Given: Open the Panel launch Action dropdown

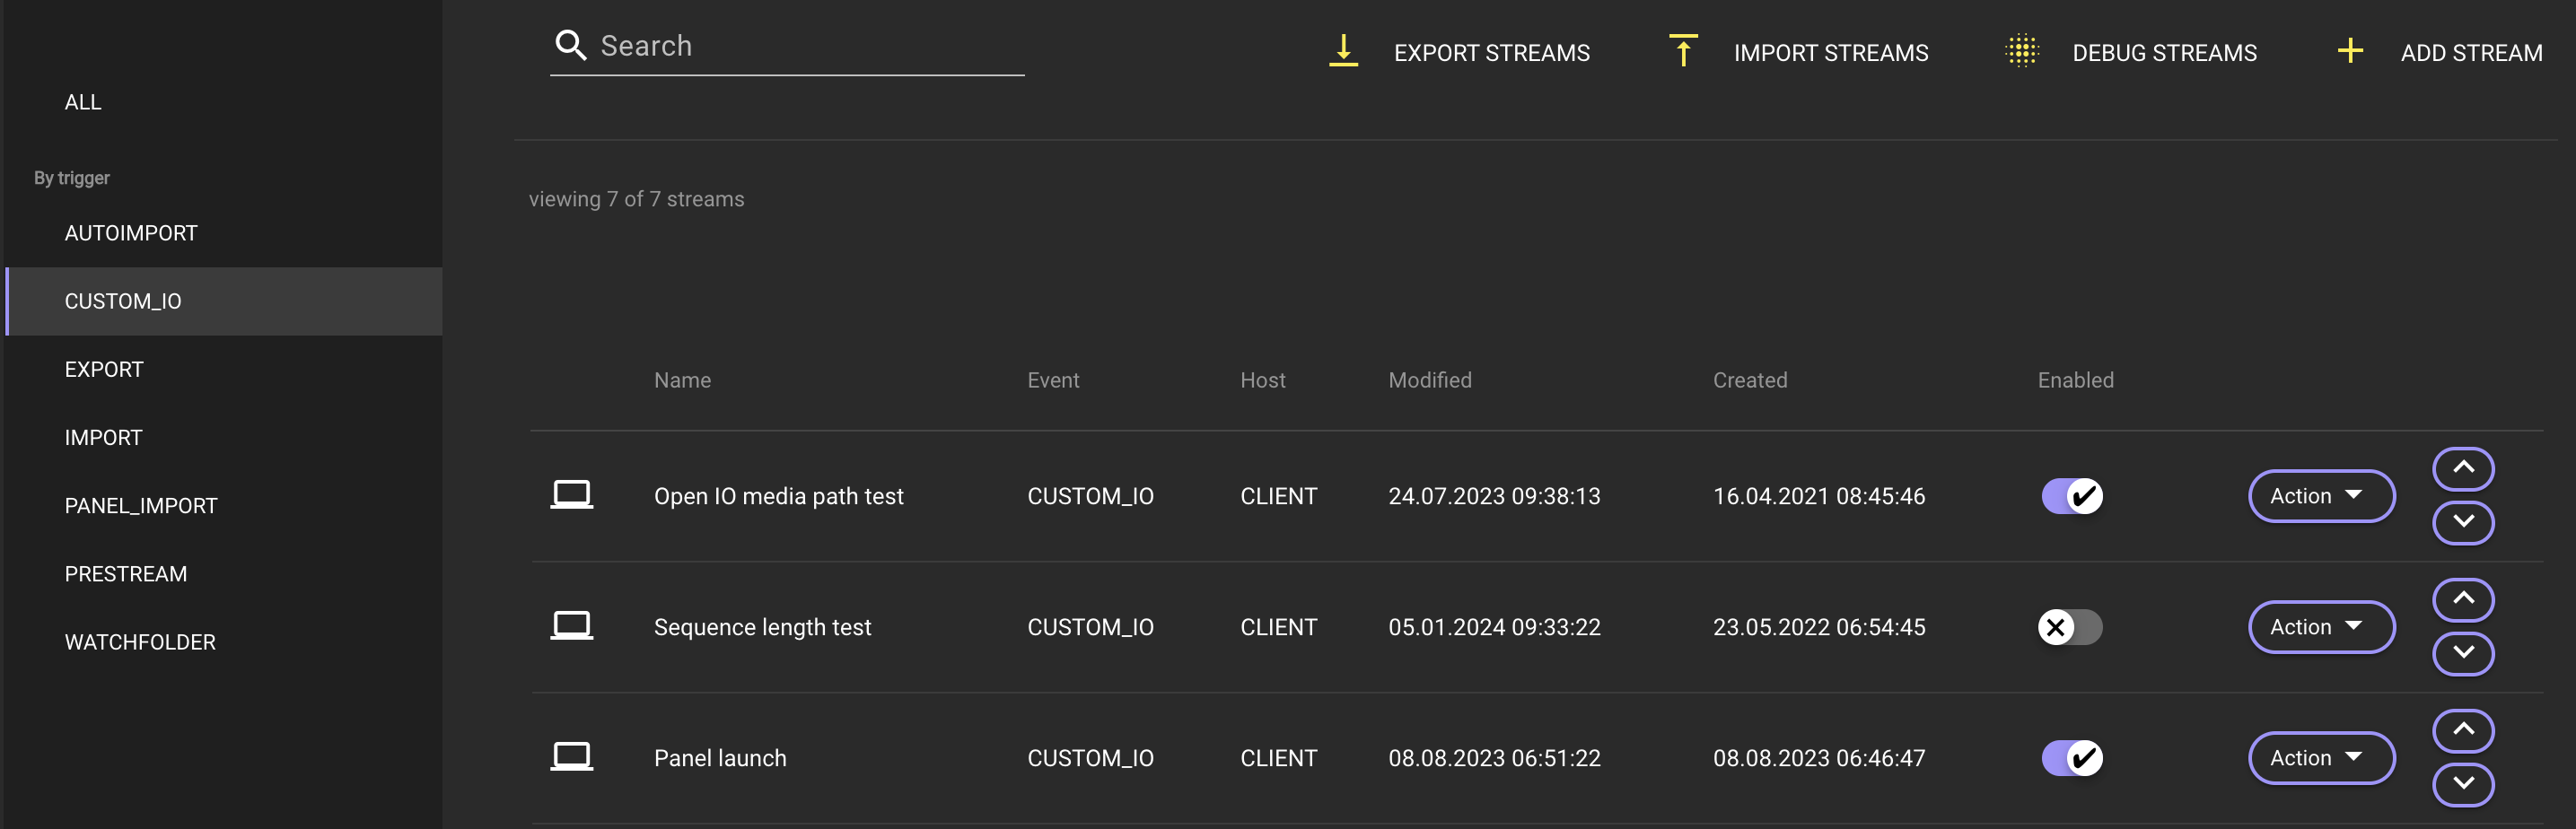Looking at the screenshot, I should click(2320, 758).
